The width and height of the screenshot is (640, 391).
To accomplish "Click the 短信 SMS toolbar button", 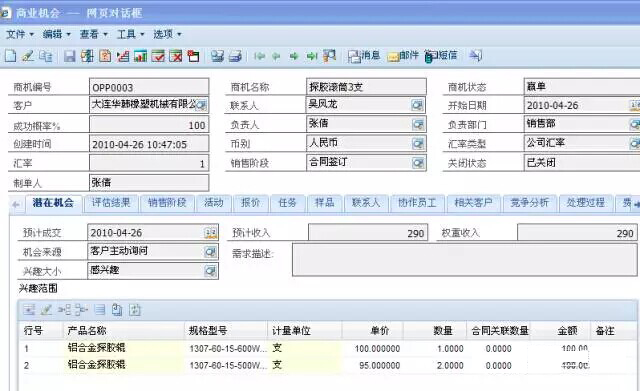I will point(440,56).
